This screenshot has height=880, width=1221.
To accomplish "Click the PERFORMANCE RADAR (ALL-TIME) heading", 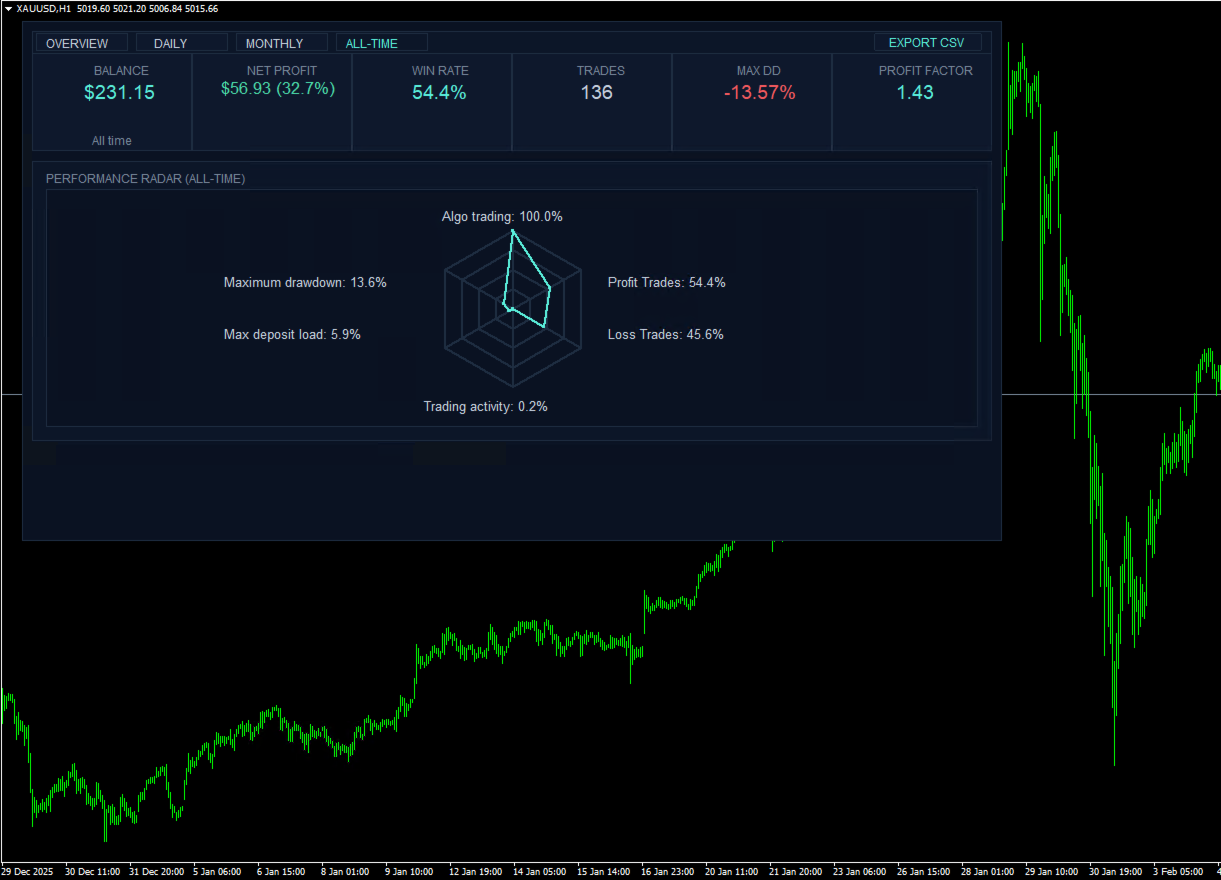I will click(x=146, y=179).
